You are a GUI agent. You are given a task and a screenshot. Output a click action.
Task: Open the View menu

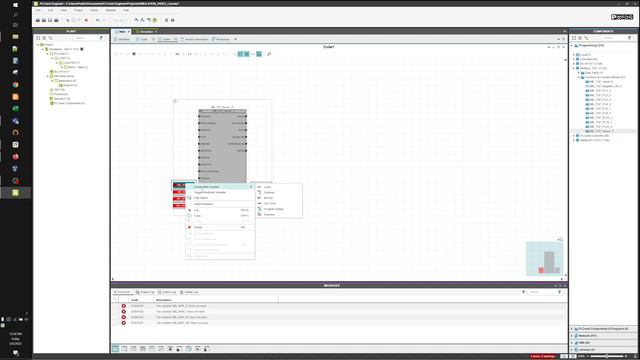click(64, 10)
